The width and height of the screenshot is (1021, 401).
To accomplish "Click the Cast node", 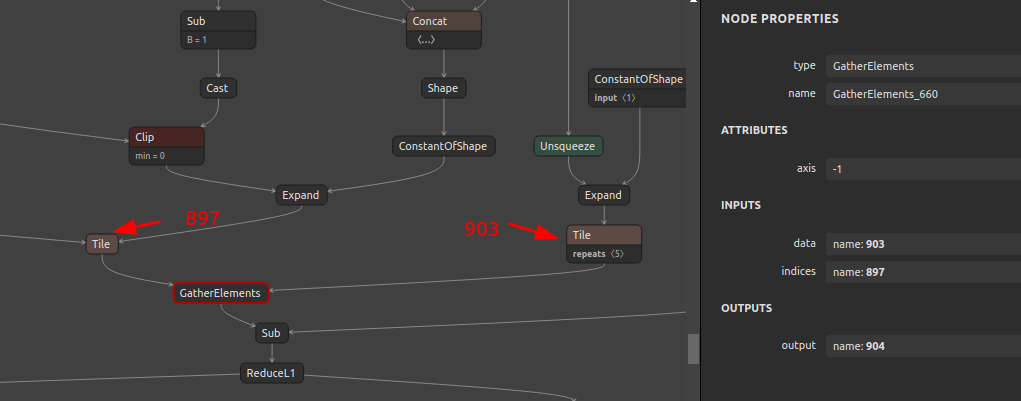I will 218,88.
